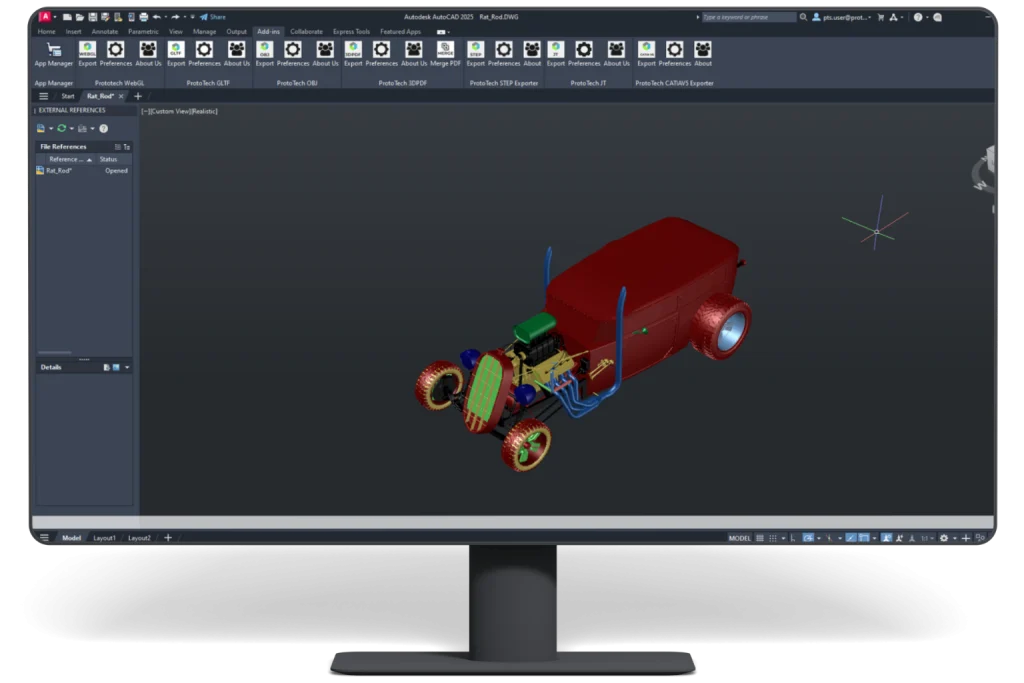This screenshot has height=683, width=1024.
Task: Click the Refresh icon in External References
Action: pos(61,128)
